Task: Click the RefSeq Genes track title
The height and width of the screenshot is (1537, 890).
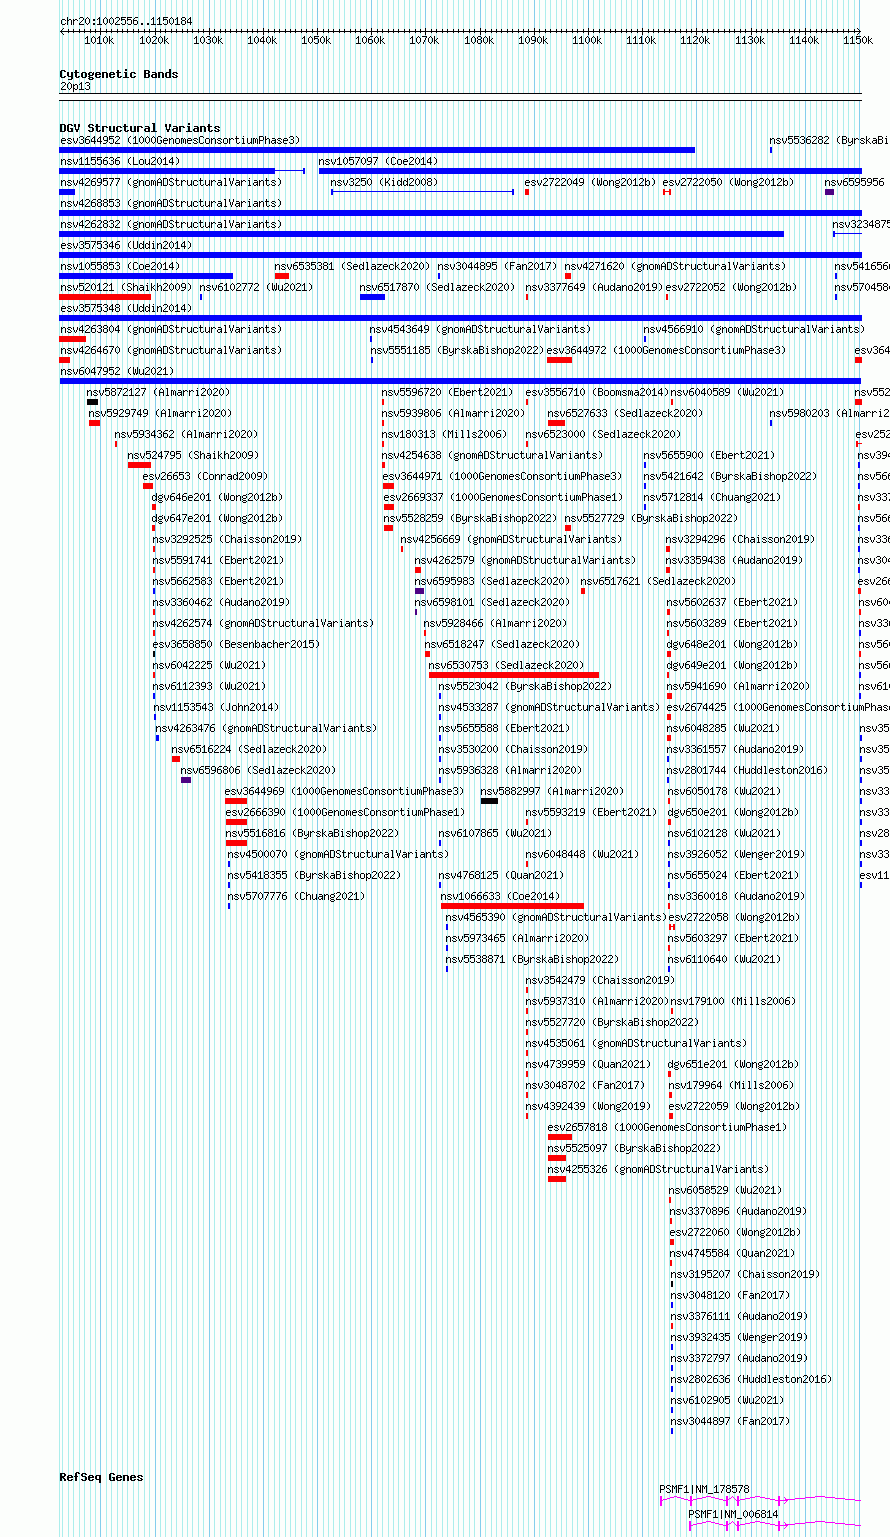Action: (101, 1477)
